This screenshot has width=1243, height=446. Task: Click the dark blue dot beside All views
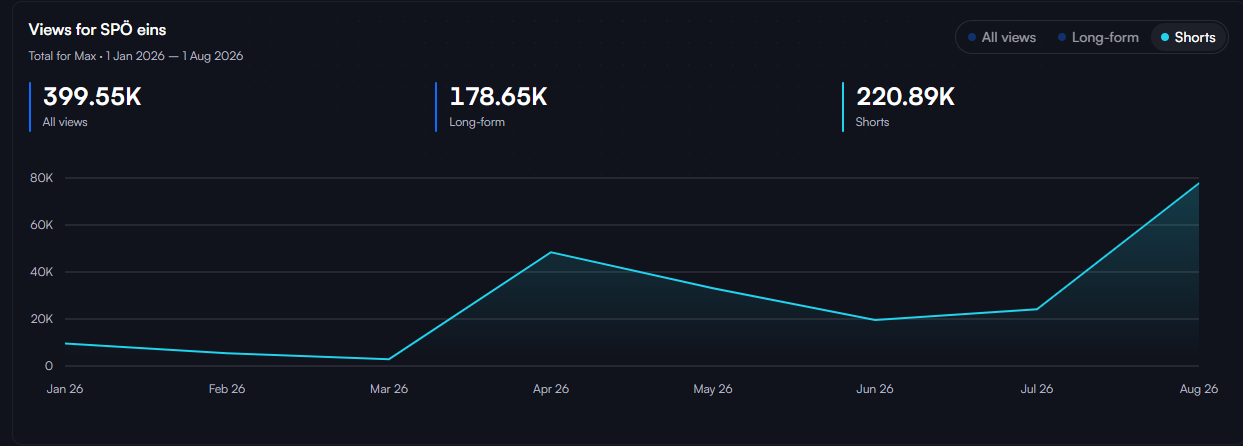972,38
